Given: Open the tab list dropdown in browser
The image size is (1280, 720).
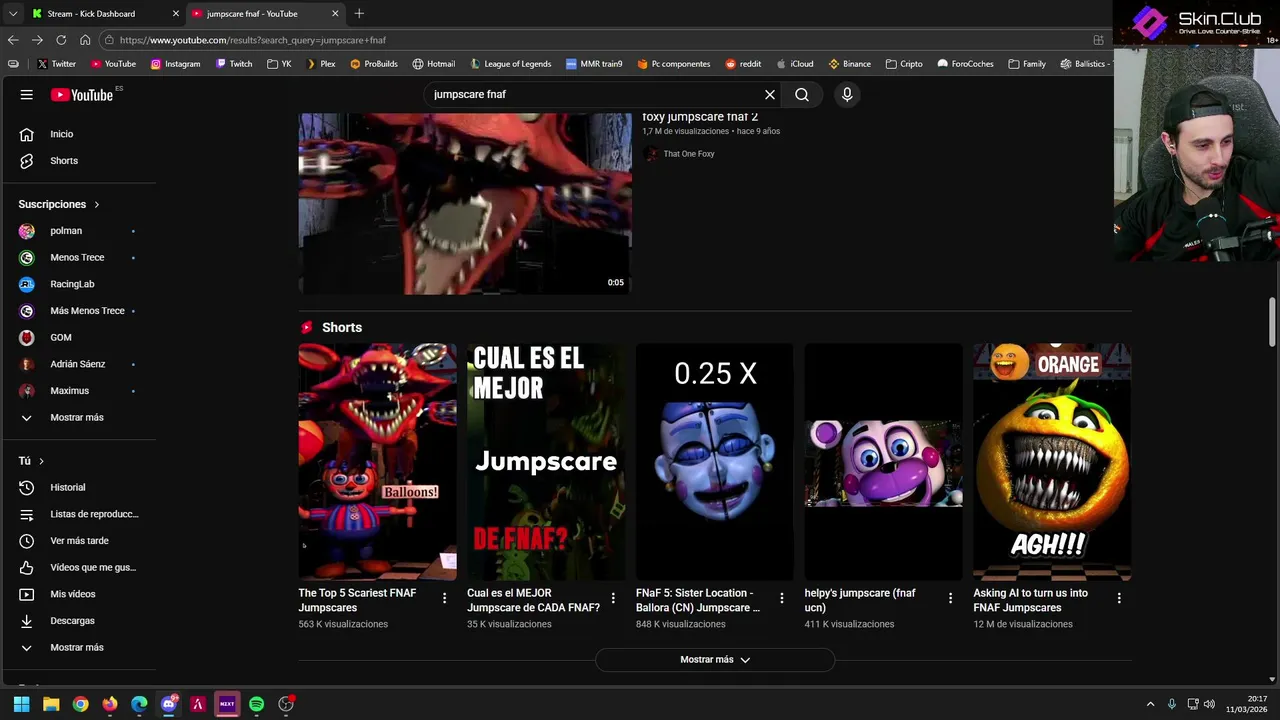Looking at the screenshot, I should pyautogui.click(x=12, y=14).
